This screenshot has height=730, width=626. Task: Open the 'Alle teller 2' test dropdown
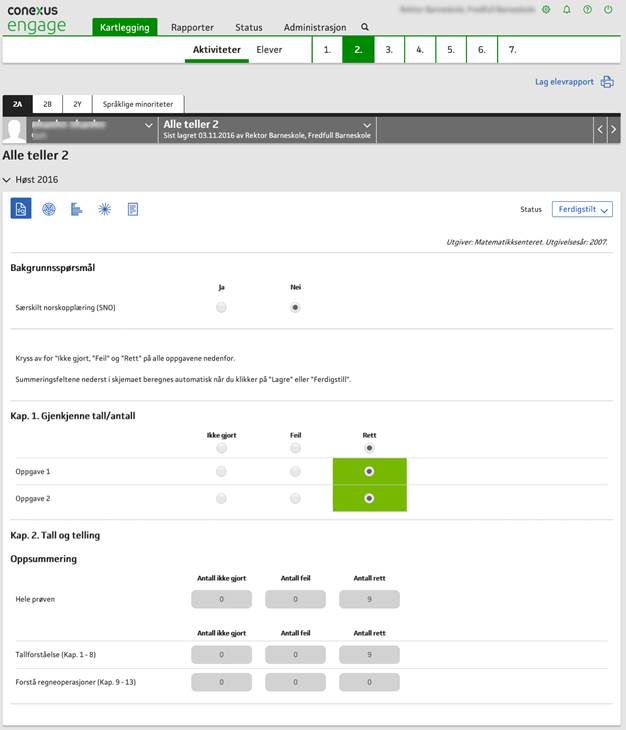(x=367, y=125)
